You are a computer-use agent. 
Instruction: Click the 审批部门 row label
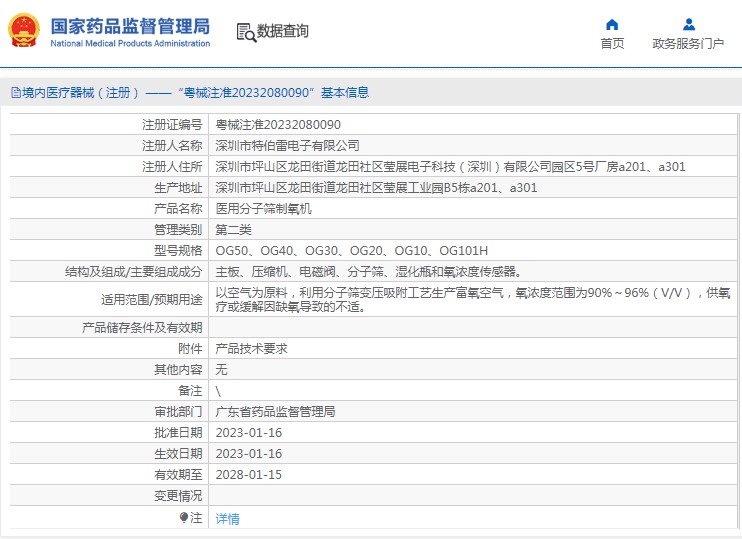178,412
